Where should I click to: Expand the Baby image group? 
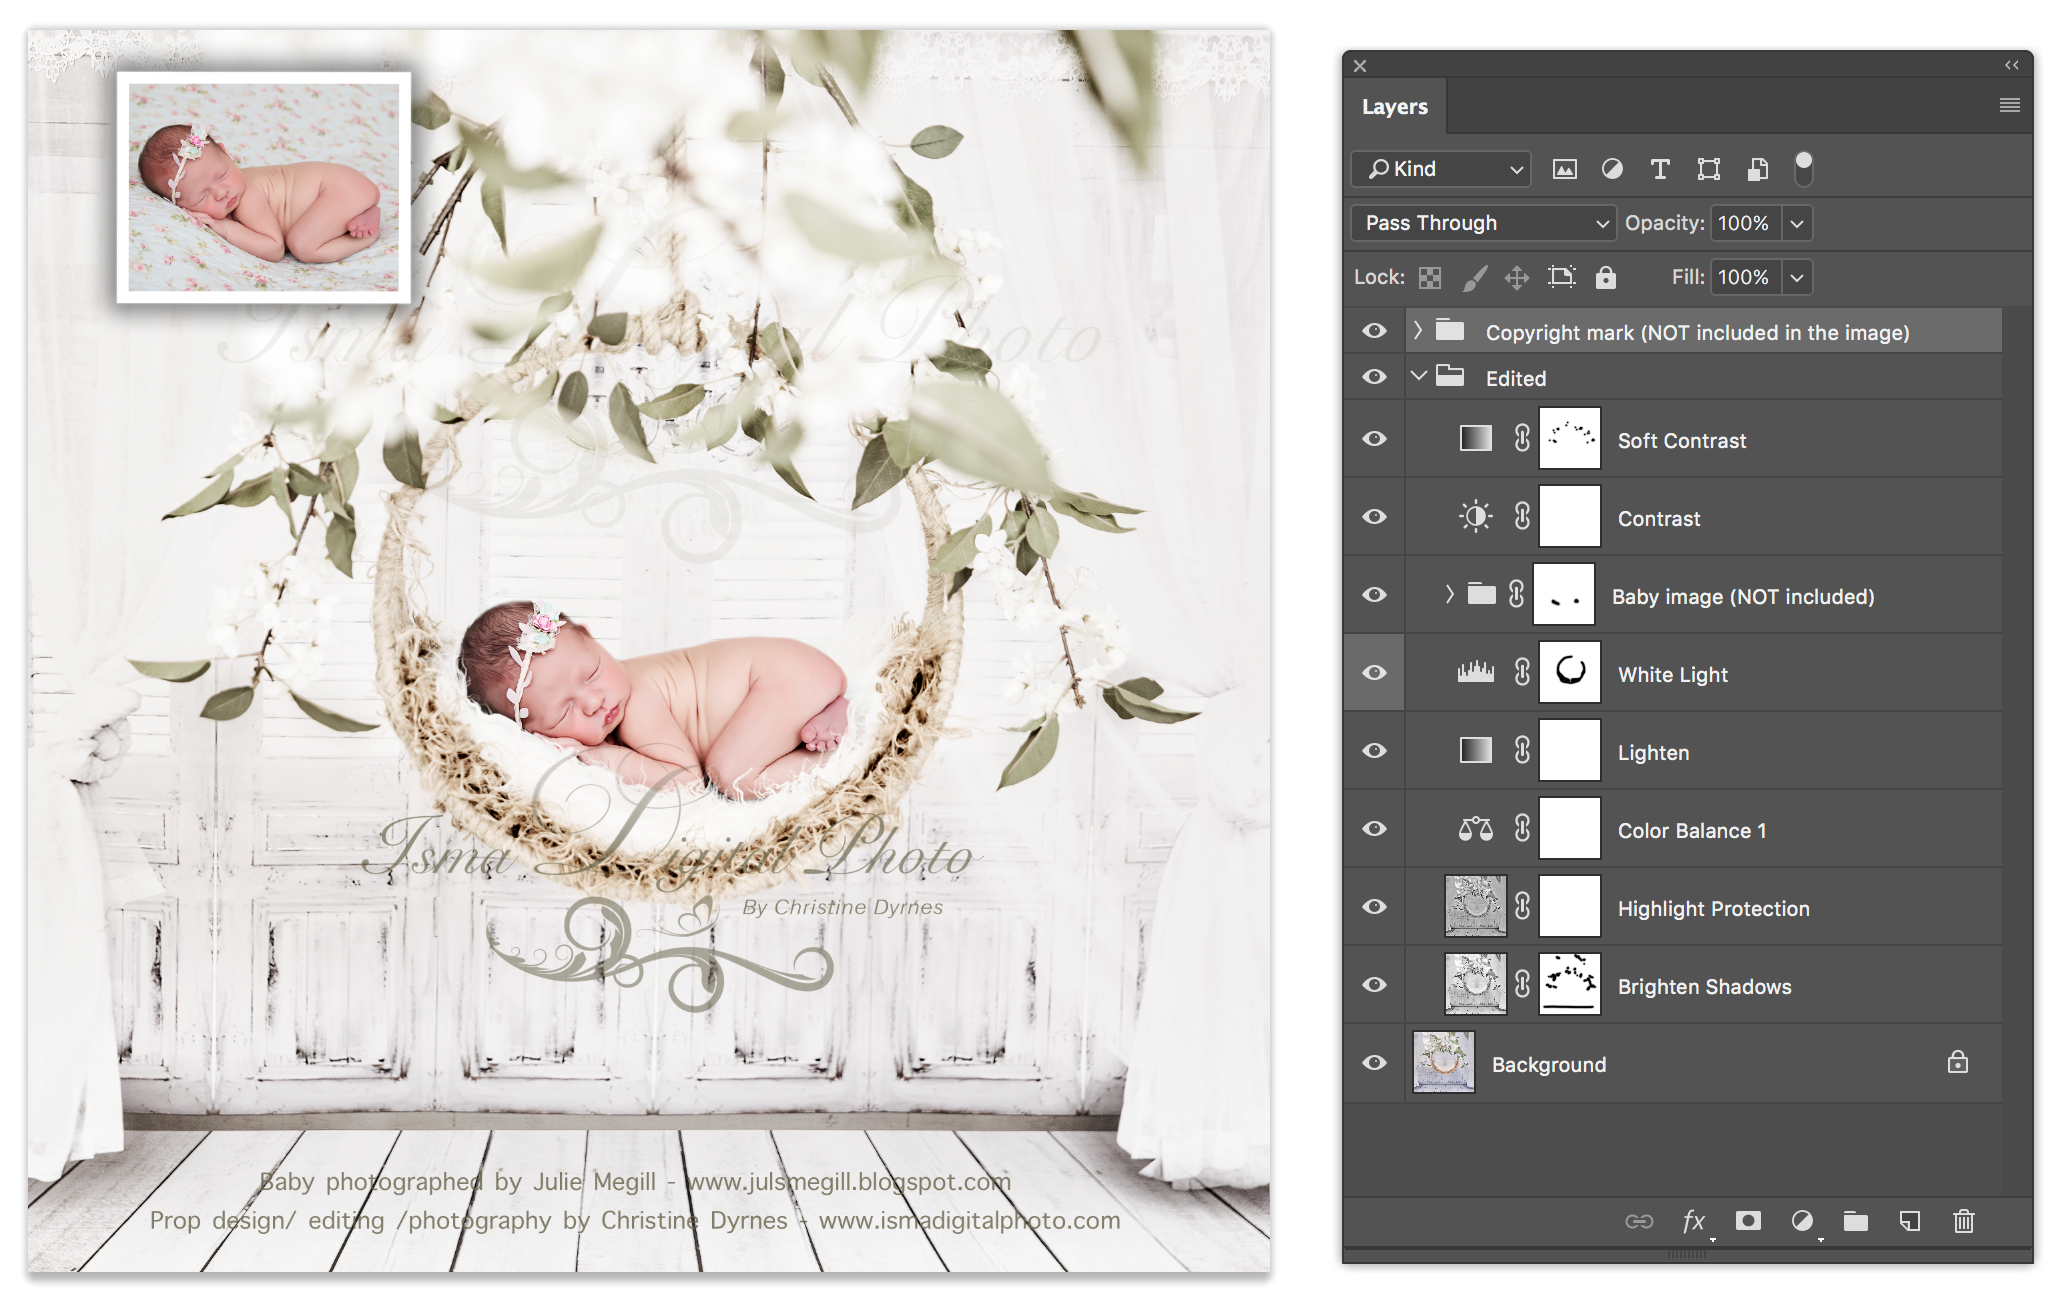[x=1449, y=594]
